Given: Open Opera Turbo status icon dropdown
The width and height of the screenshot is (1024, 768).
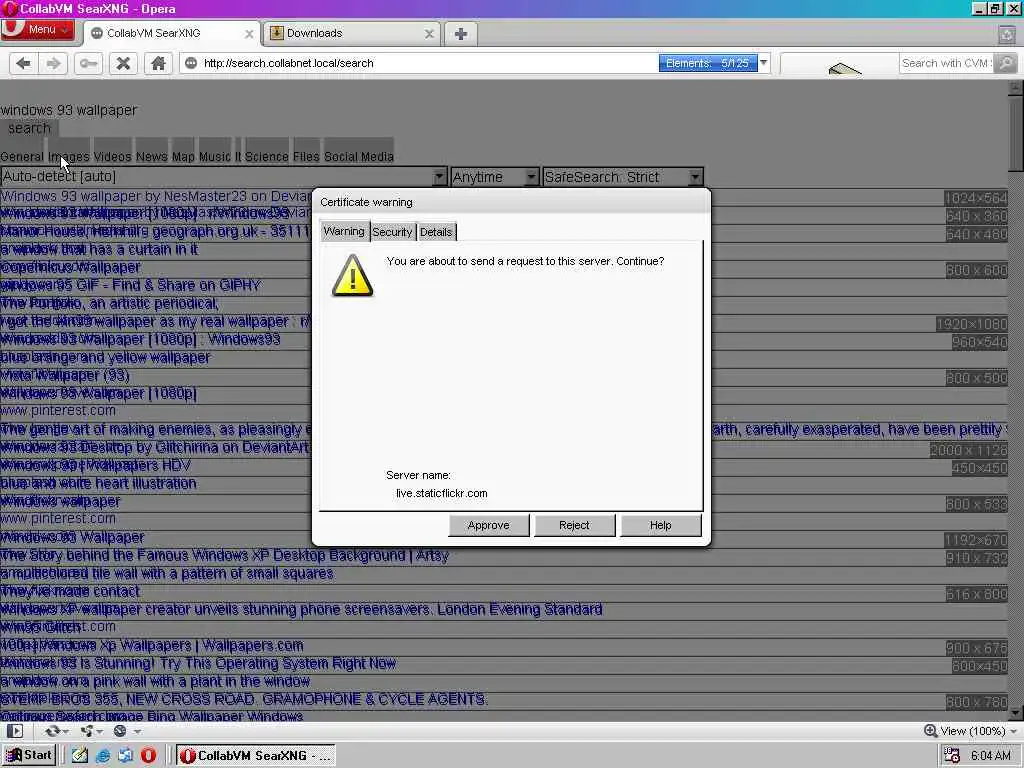Looking at the screenshot, I should [126, 731].
